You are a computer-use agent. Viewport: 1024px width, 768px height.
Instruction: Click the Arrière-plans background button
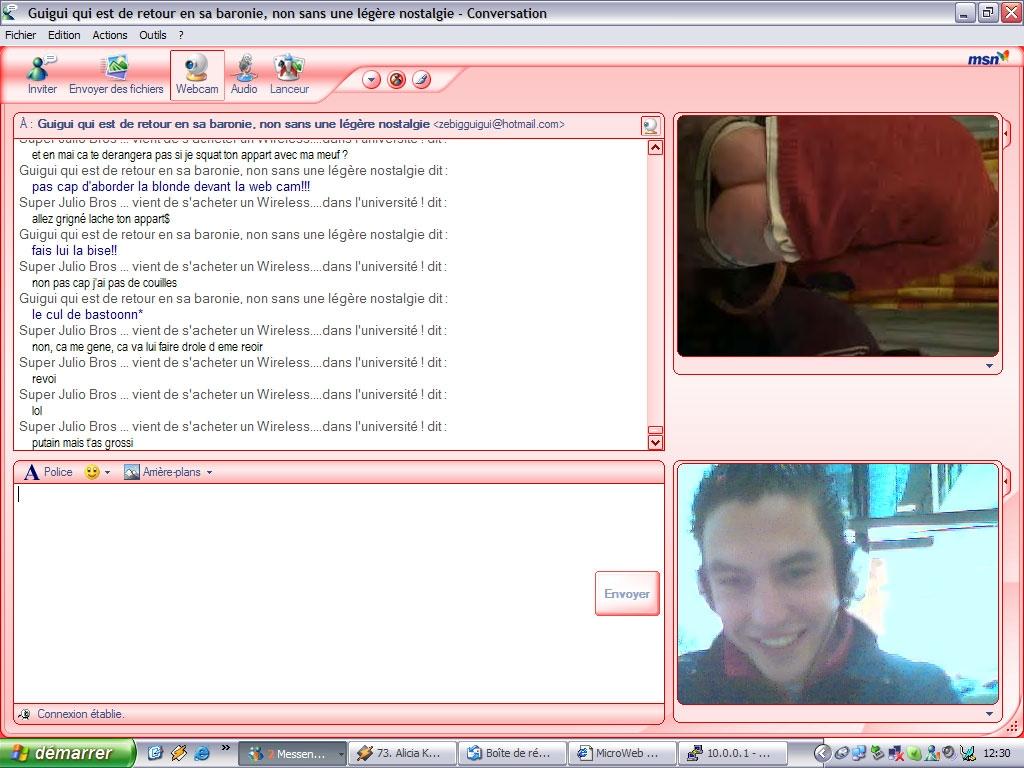point(163,472)
